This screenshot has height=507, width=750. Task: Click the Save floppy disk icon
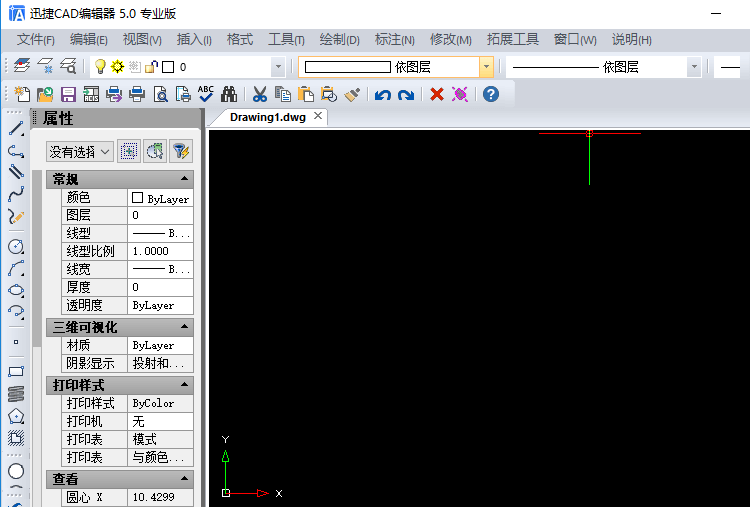click(69, 94)
